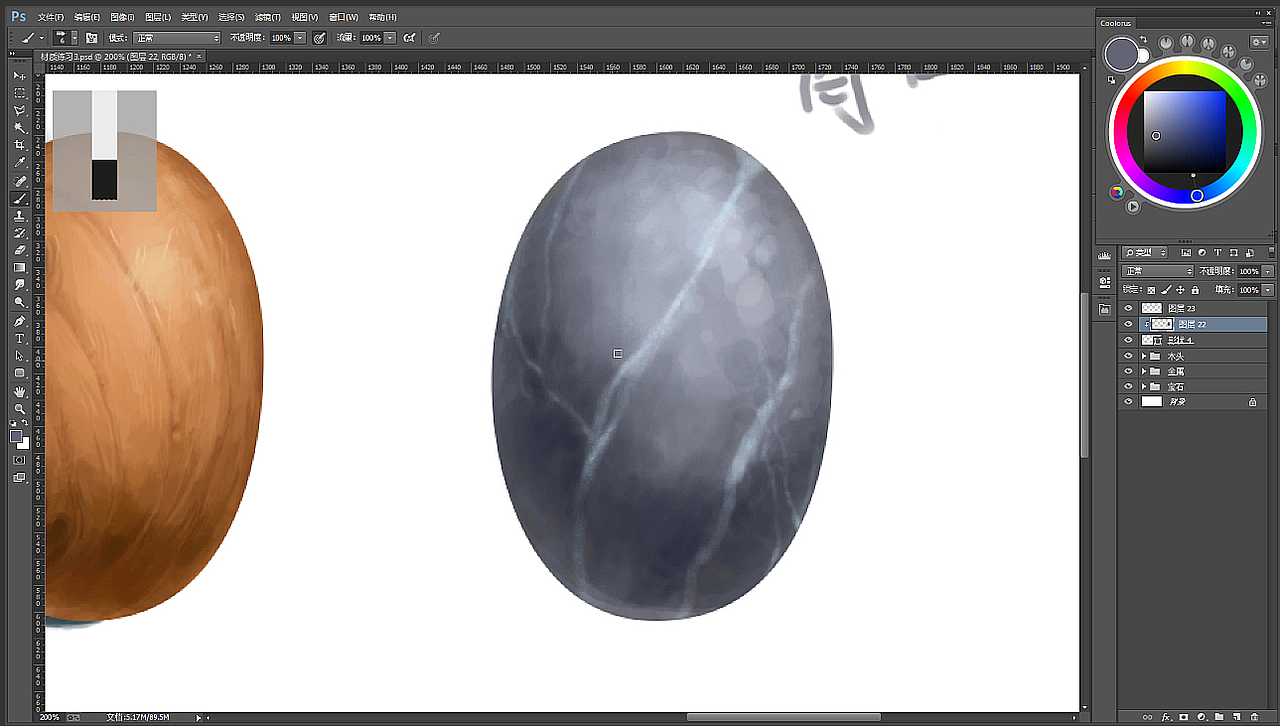Select the History Brush tool
The image size is (1280, 726).
click(x=19, y=233)
